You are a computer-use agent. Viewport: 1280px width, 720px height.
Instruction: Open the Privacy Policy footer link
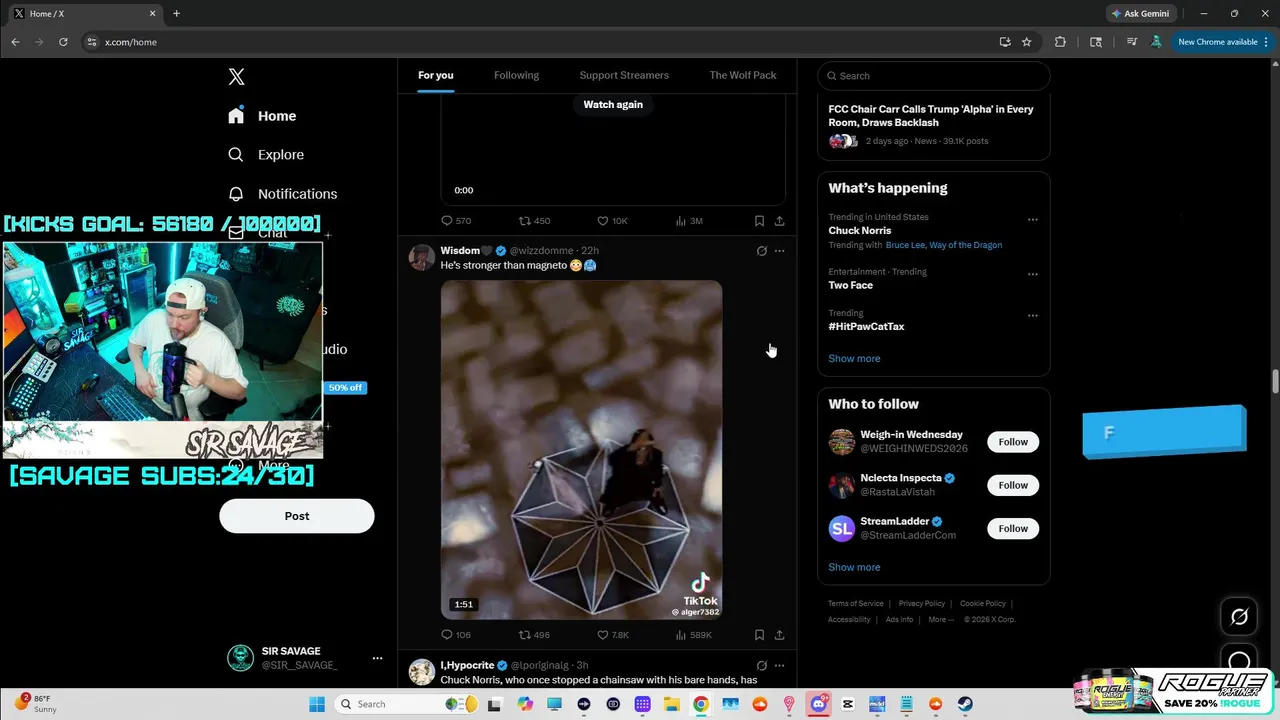922,604
